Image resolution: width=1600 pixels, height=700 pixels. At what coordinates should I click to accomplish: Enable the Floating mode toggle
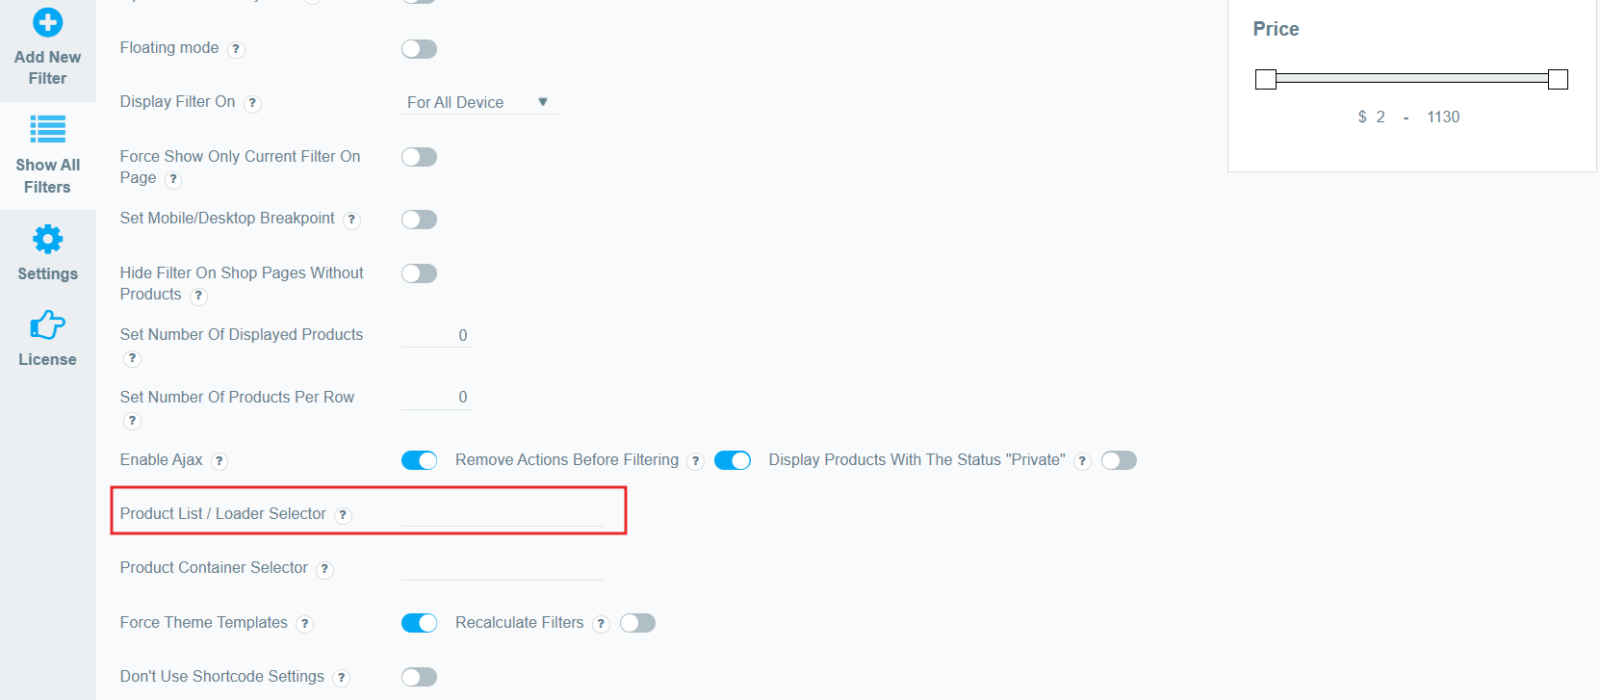coord(419,49)
